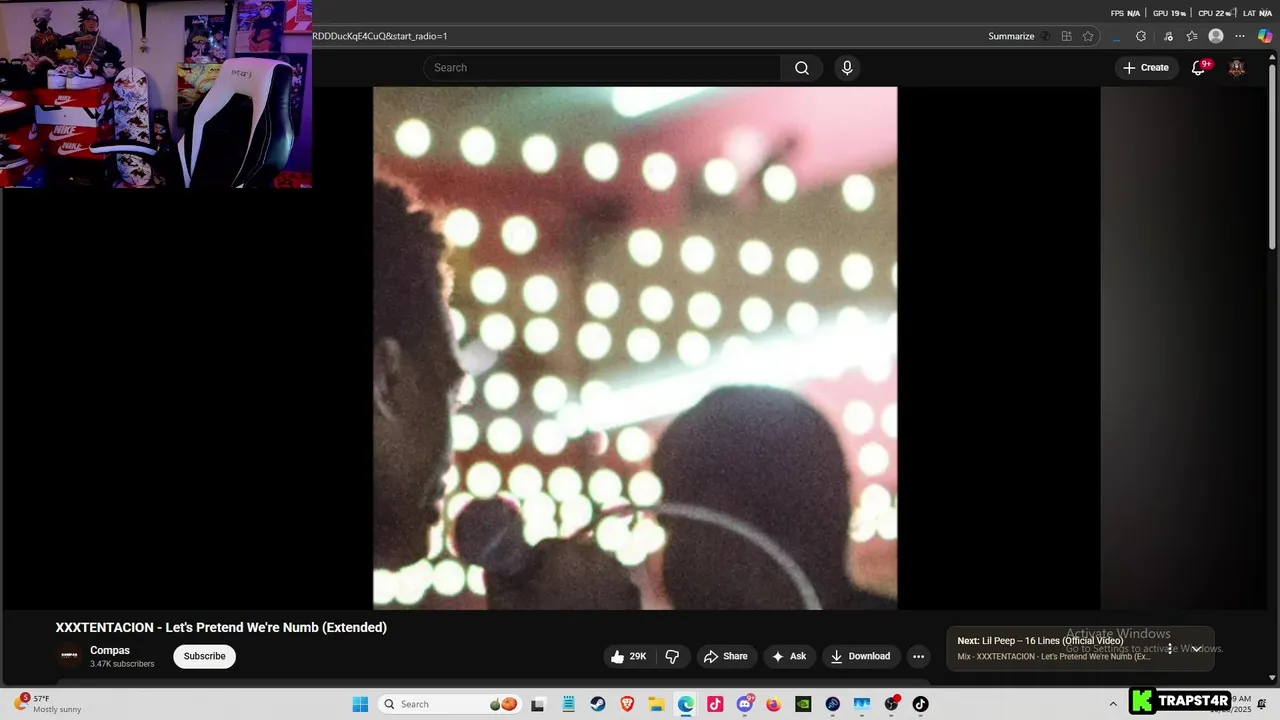1280x720 pixels.
Task: Open Edge settings and more menu
Action: click(1240, 36)
